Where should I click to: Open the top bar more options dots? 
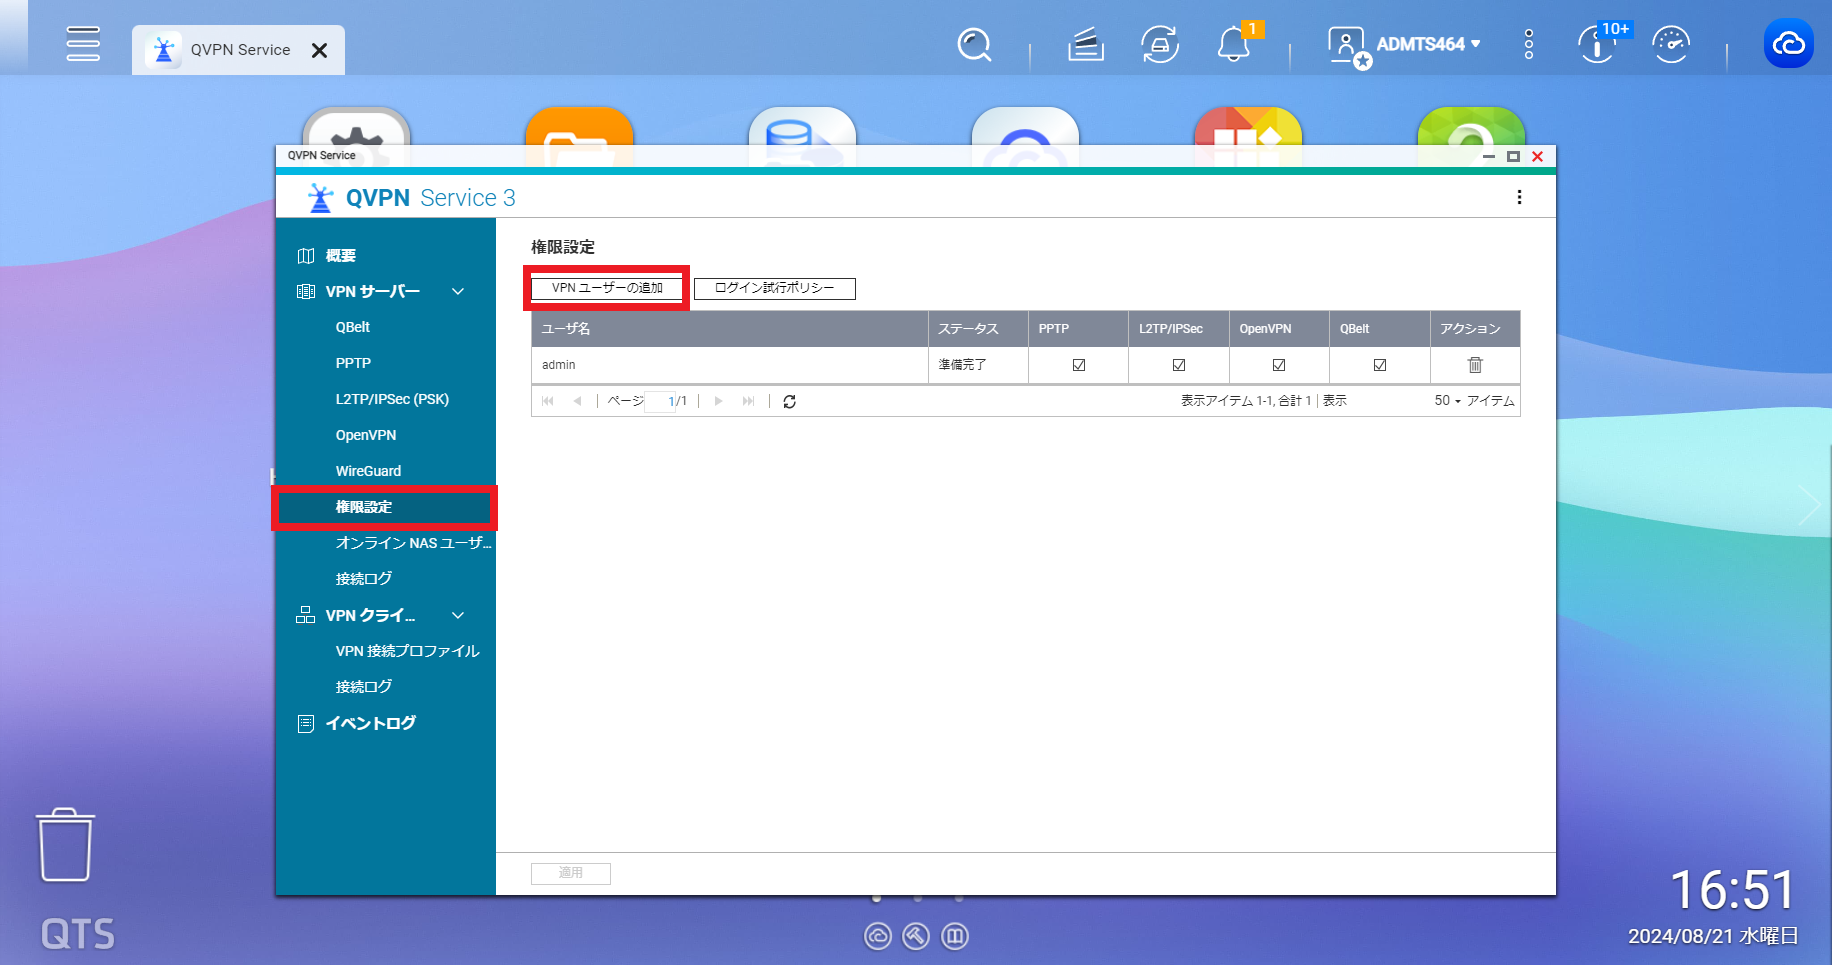[1529, 44]
